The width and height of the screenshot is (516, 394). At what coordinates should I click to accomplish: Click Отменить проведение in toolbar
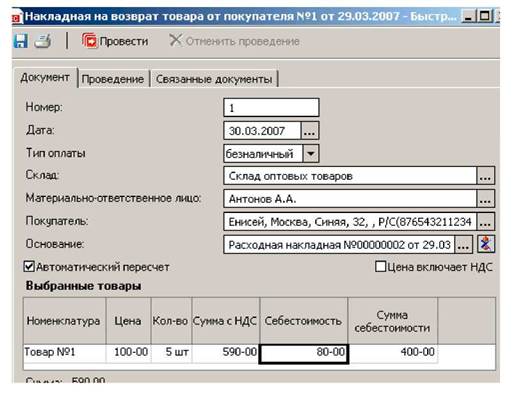(234, 41)
